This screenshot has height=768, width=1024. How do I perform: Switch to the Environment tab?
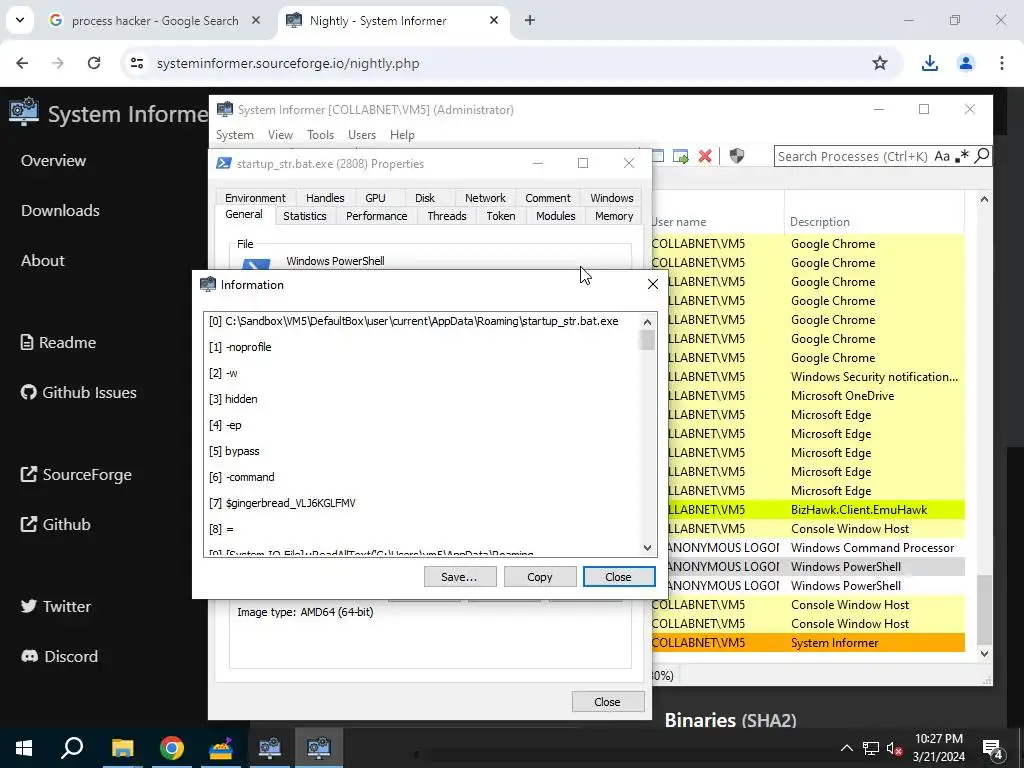pyautogui.click(x=255, y=198)
